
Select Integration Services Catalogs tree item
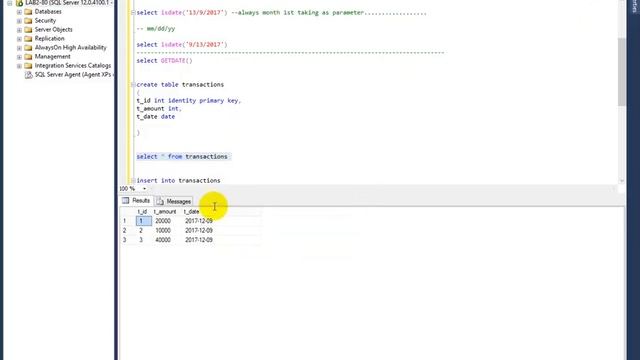point(73,66)
